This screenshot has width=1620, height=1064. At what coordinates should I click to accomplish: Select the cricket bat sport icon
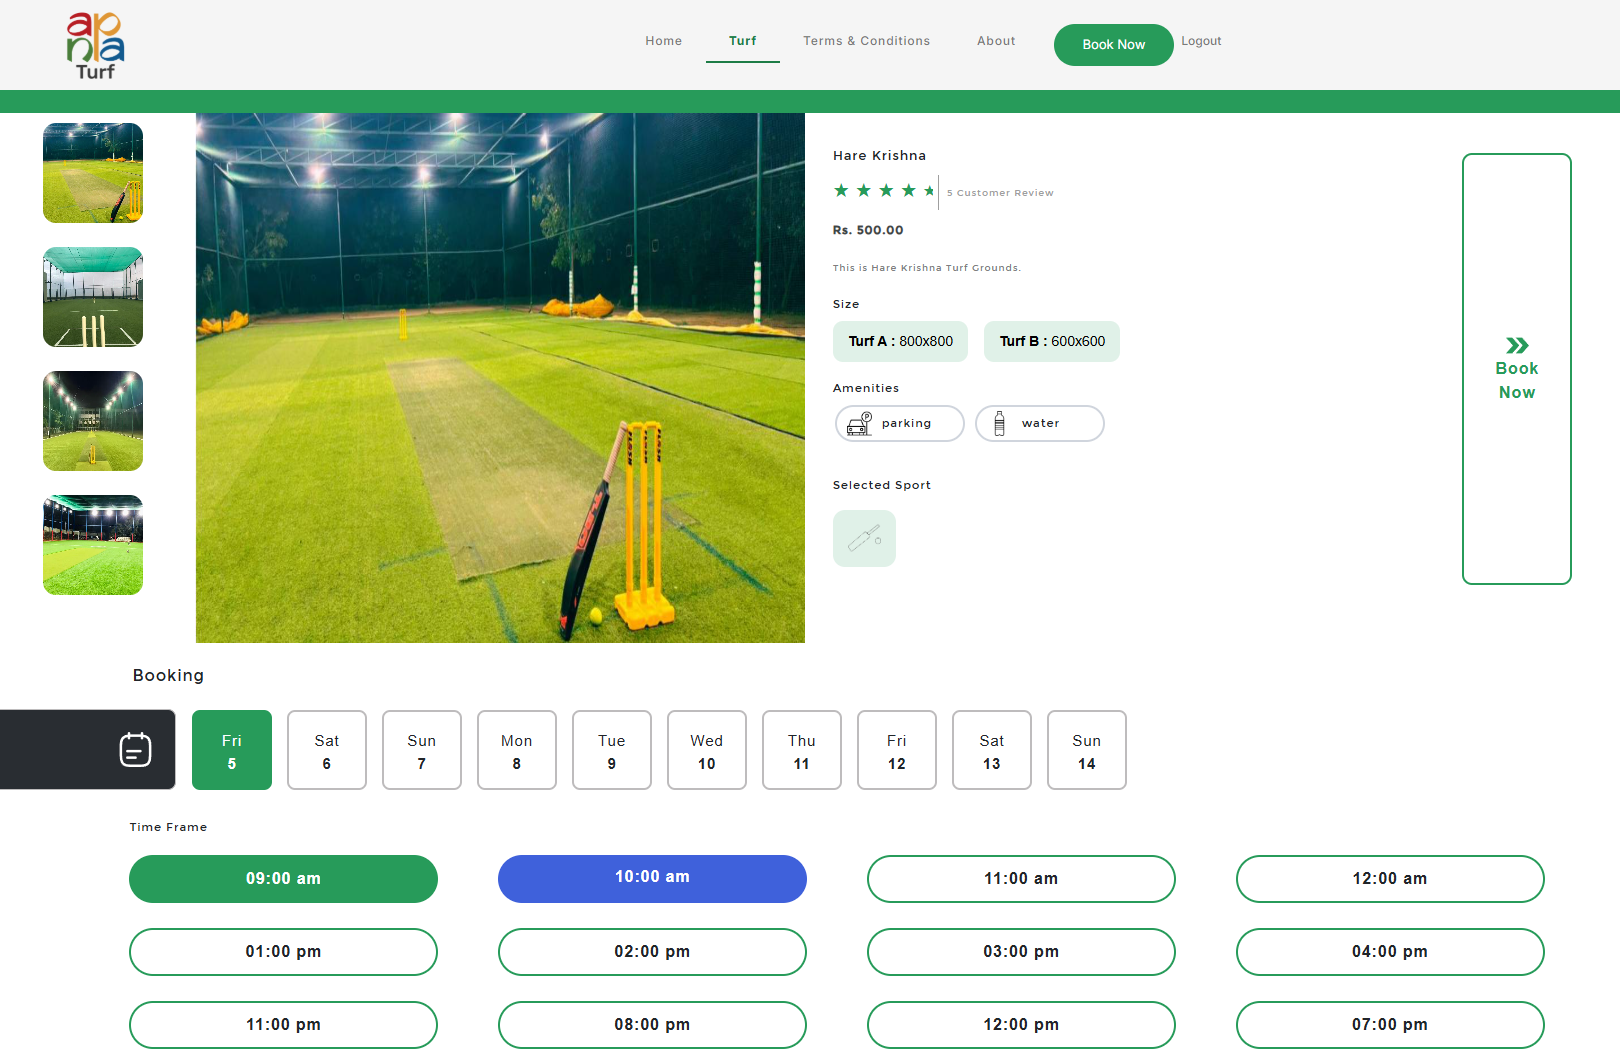click(x=864, y=538)
